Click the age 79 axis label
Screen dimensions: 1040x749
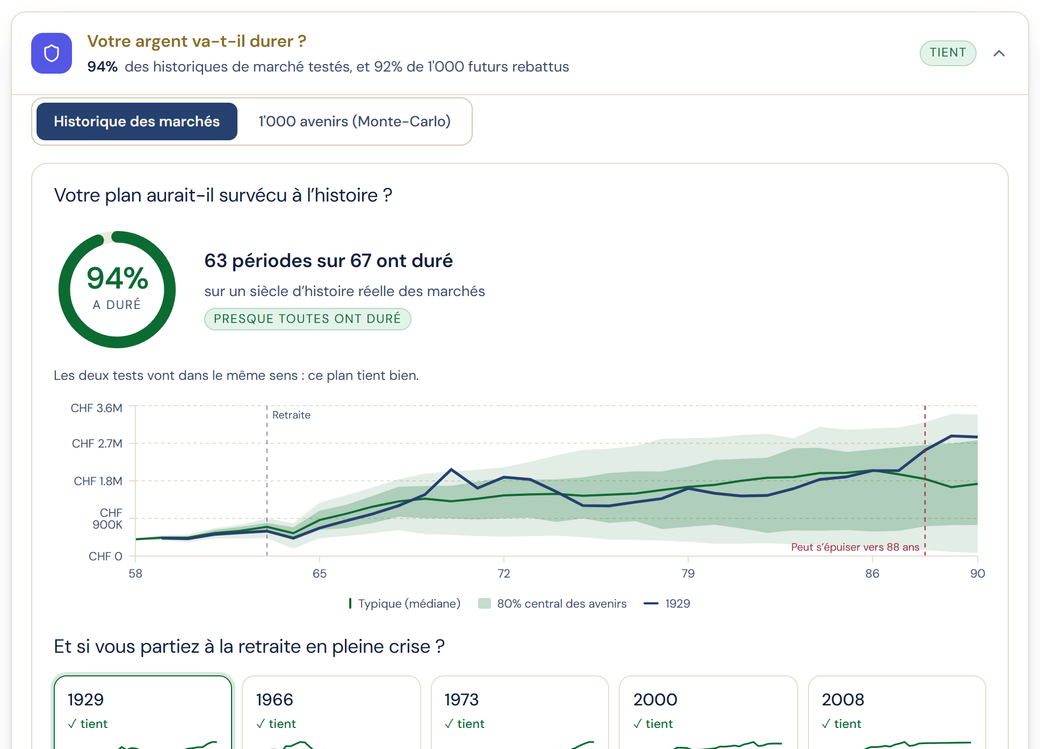click(688, 573)
